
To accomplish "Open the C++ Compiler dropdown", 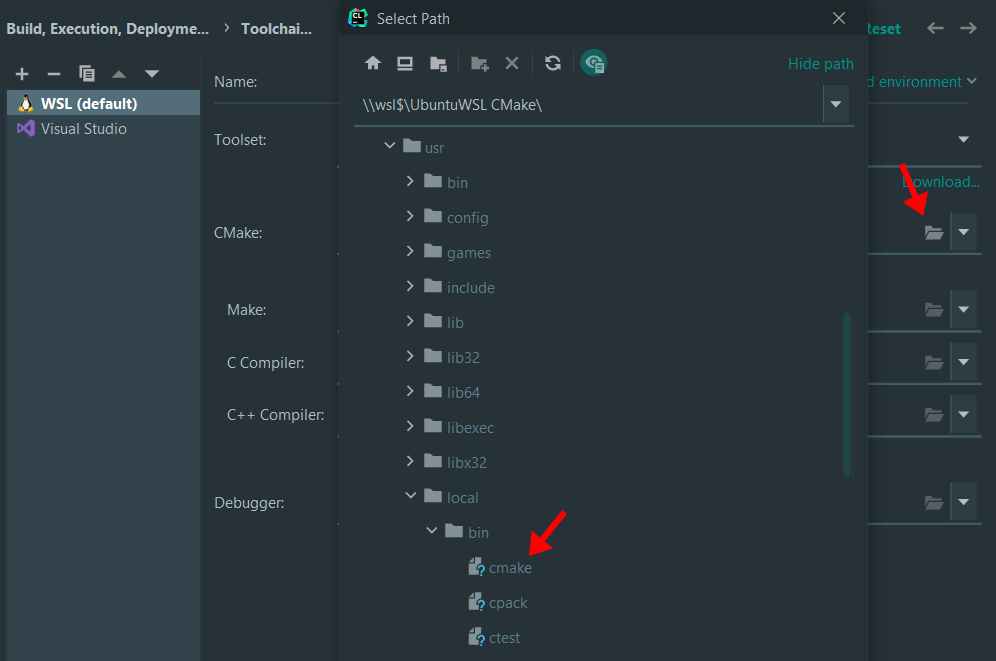I will (964, 414).
